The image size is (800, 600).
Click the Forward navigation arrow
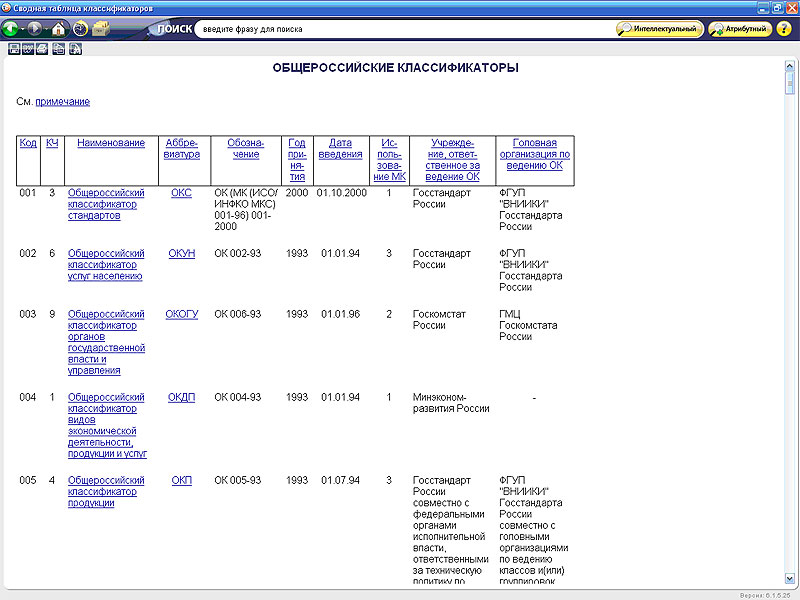click(36, 29)
